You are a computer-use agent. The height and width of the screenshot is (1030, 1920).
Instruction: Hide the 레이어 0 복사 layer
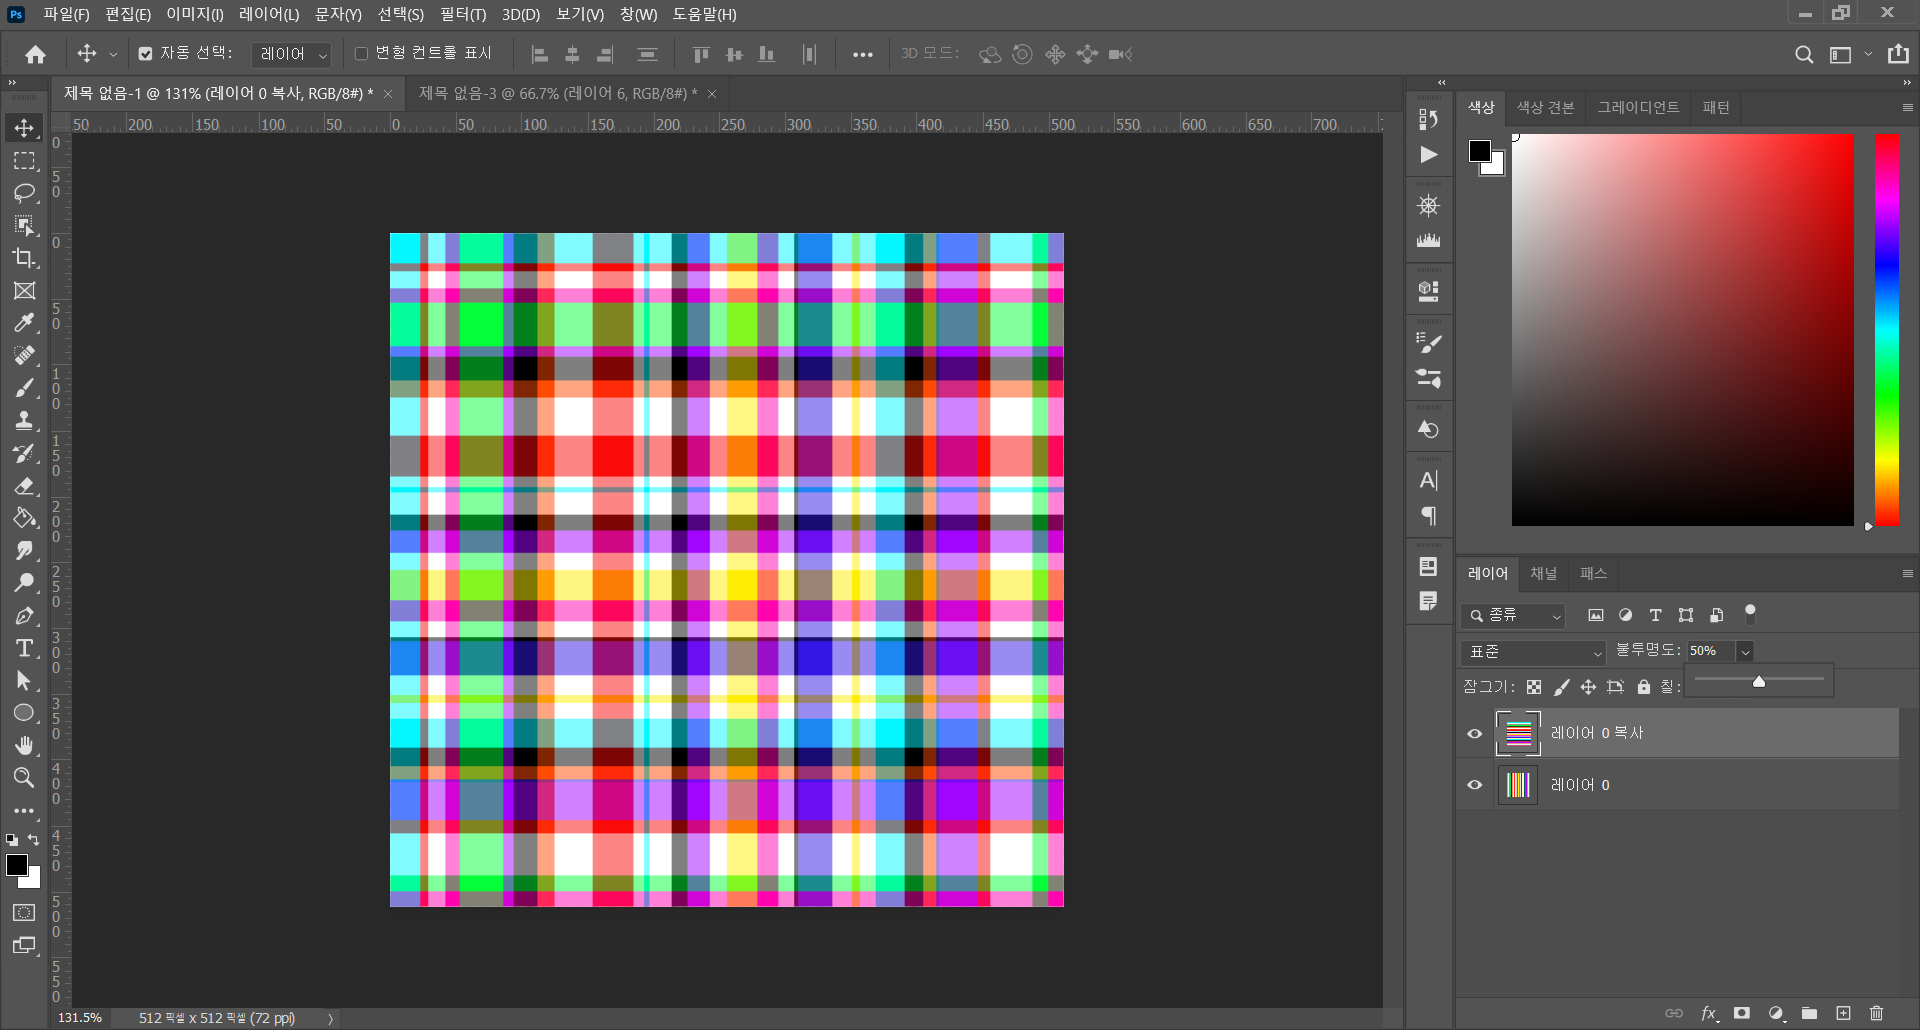tap(1474, 733)
